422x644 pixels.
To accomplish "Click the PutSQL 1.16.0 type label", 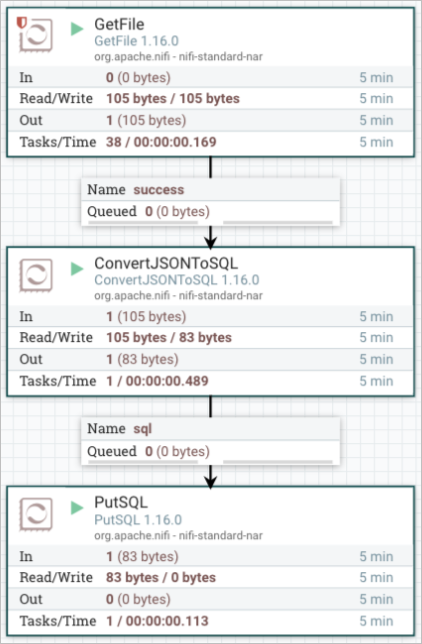I will (138, 520).
